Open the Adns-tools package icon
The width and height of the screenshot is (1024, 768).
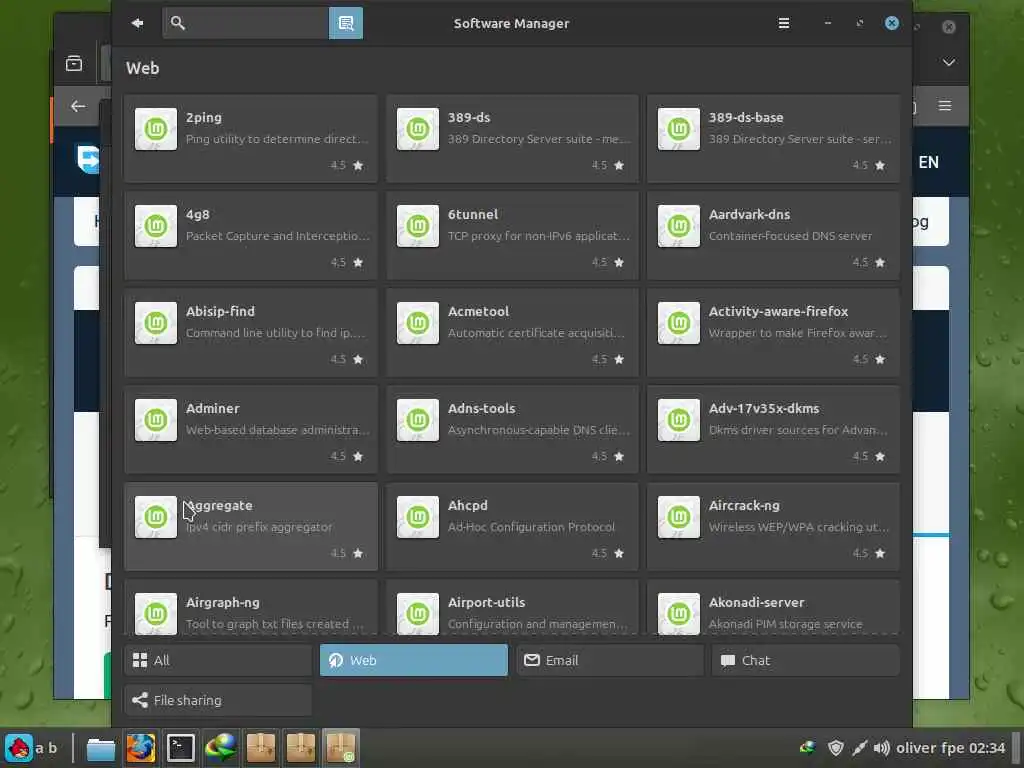tap(417, 420)
